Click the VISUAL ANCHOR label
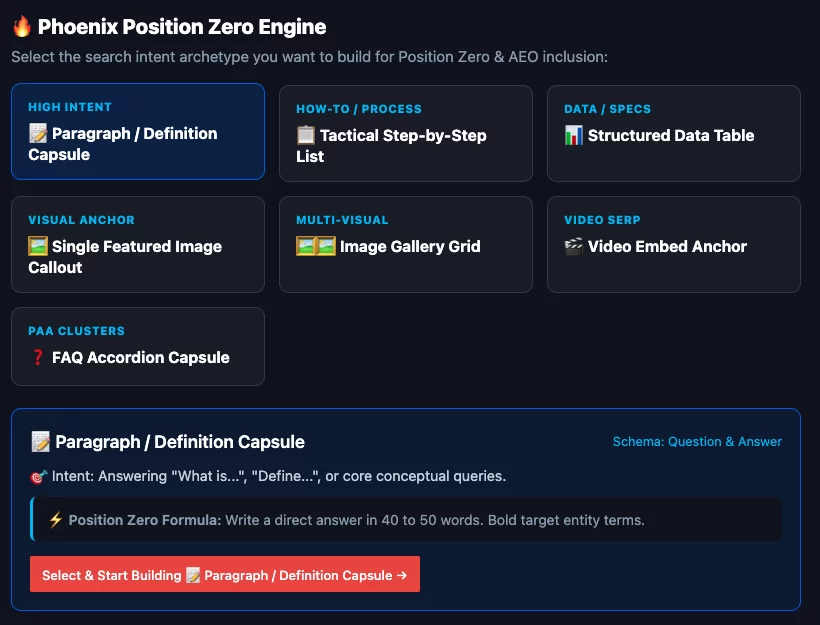 [82, 220]
